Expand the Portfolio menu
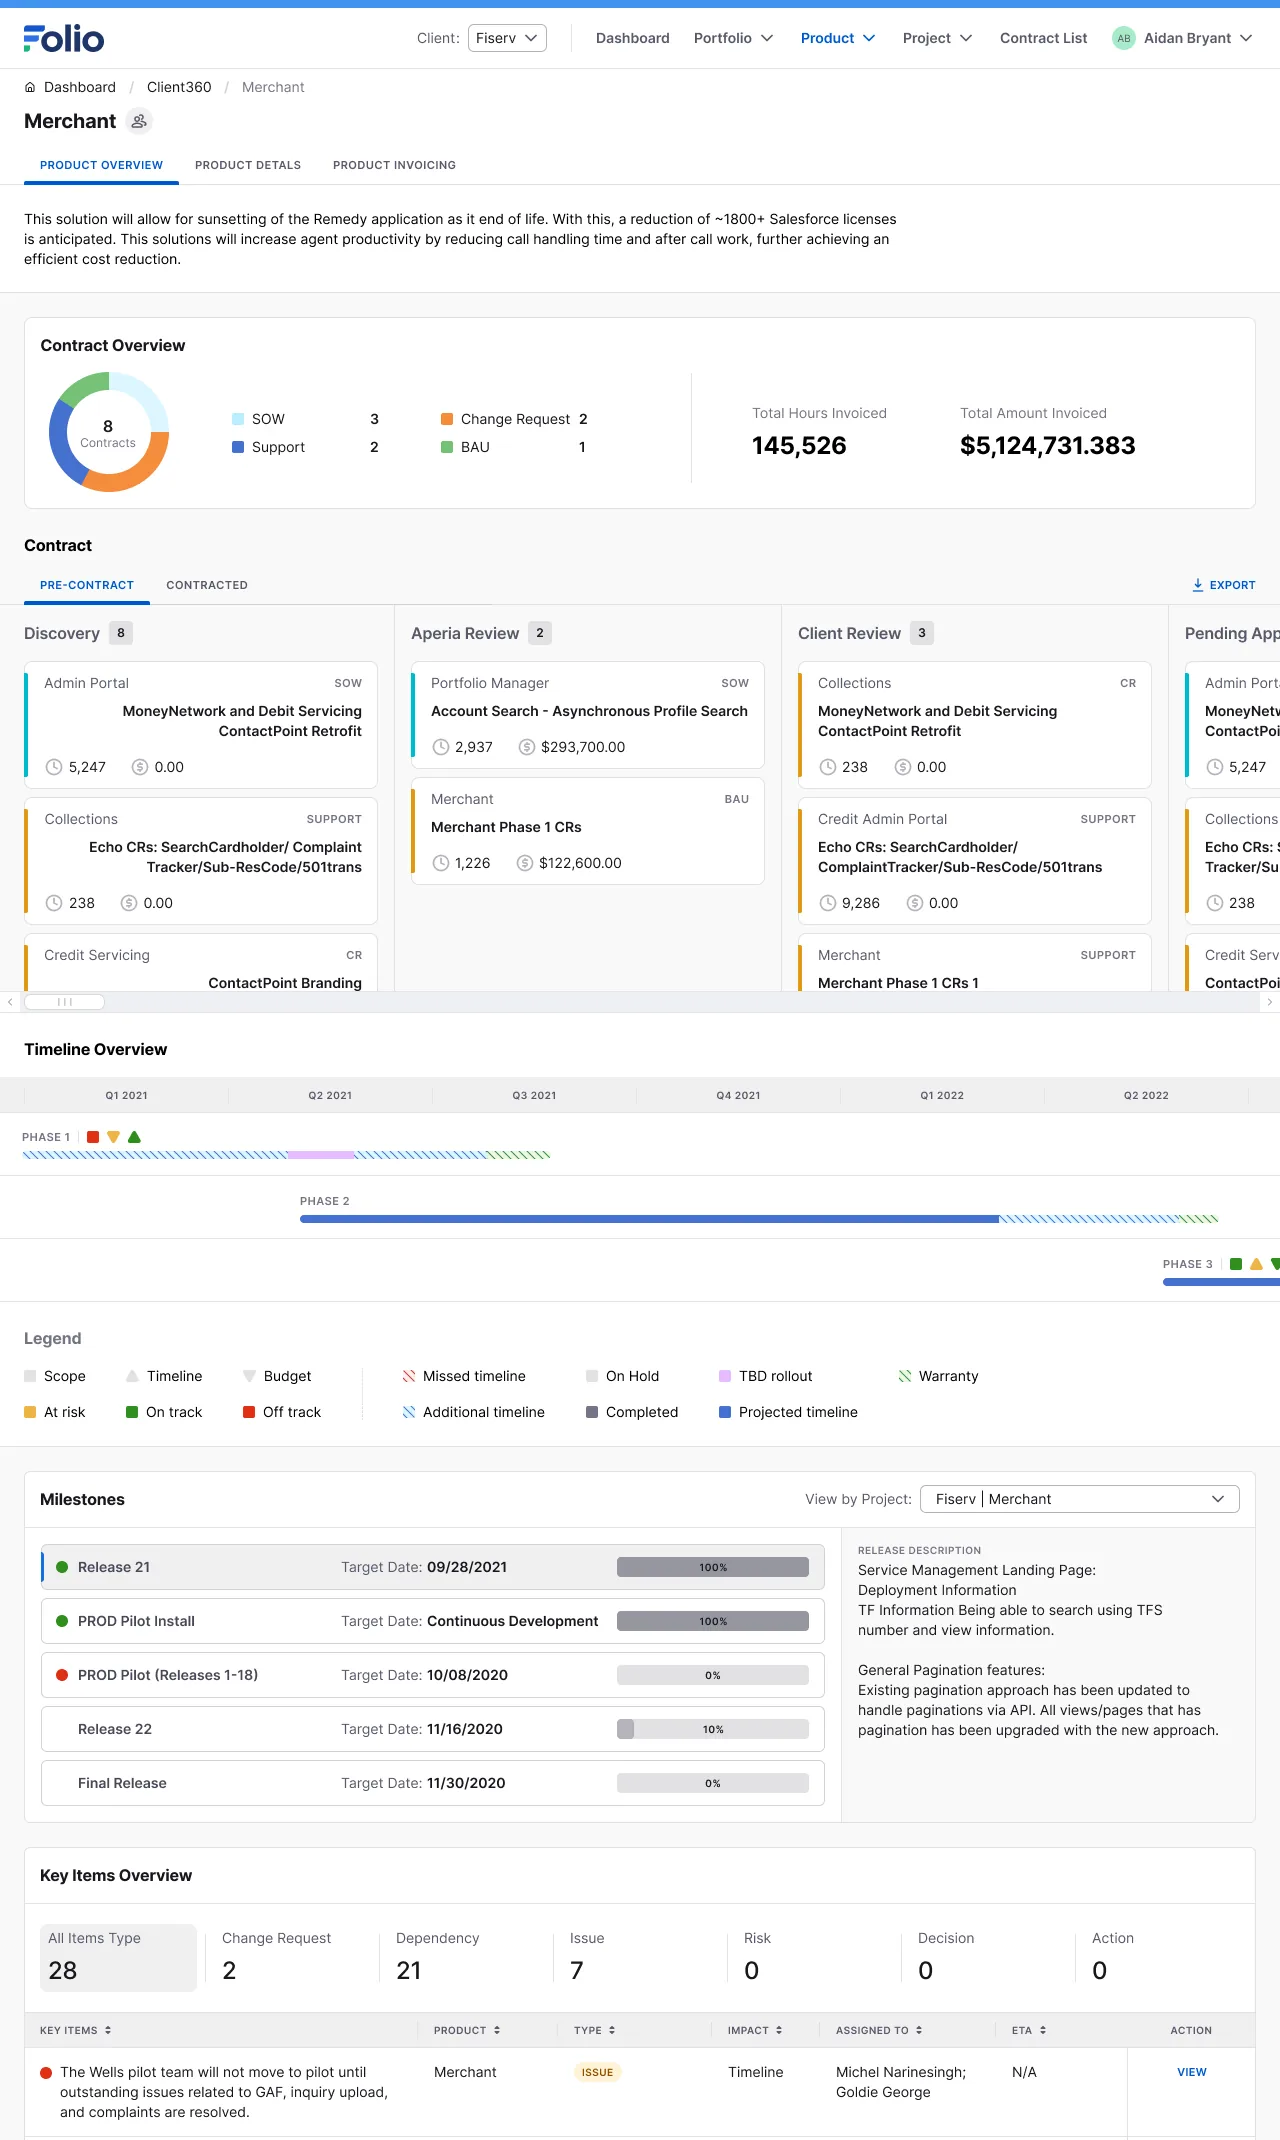 [733, 38]
